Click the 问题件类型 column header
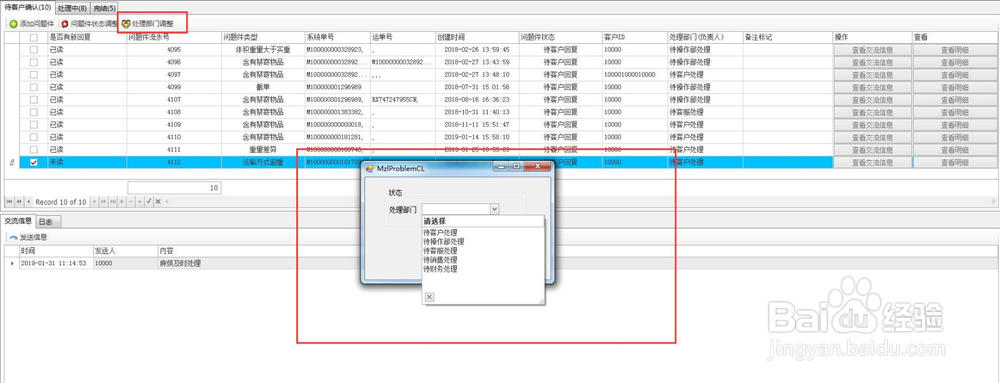The height and width of the screenshot is (383, 1000). point(262,38)
